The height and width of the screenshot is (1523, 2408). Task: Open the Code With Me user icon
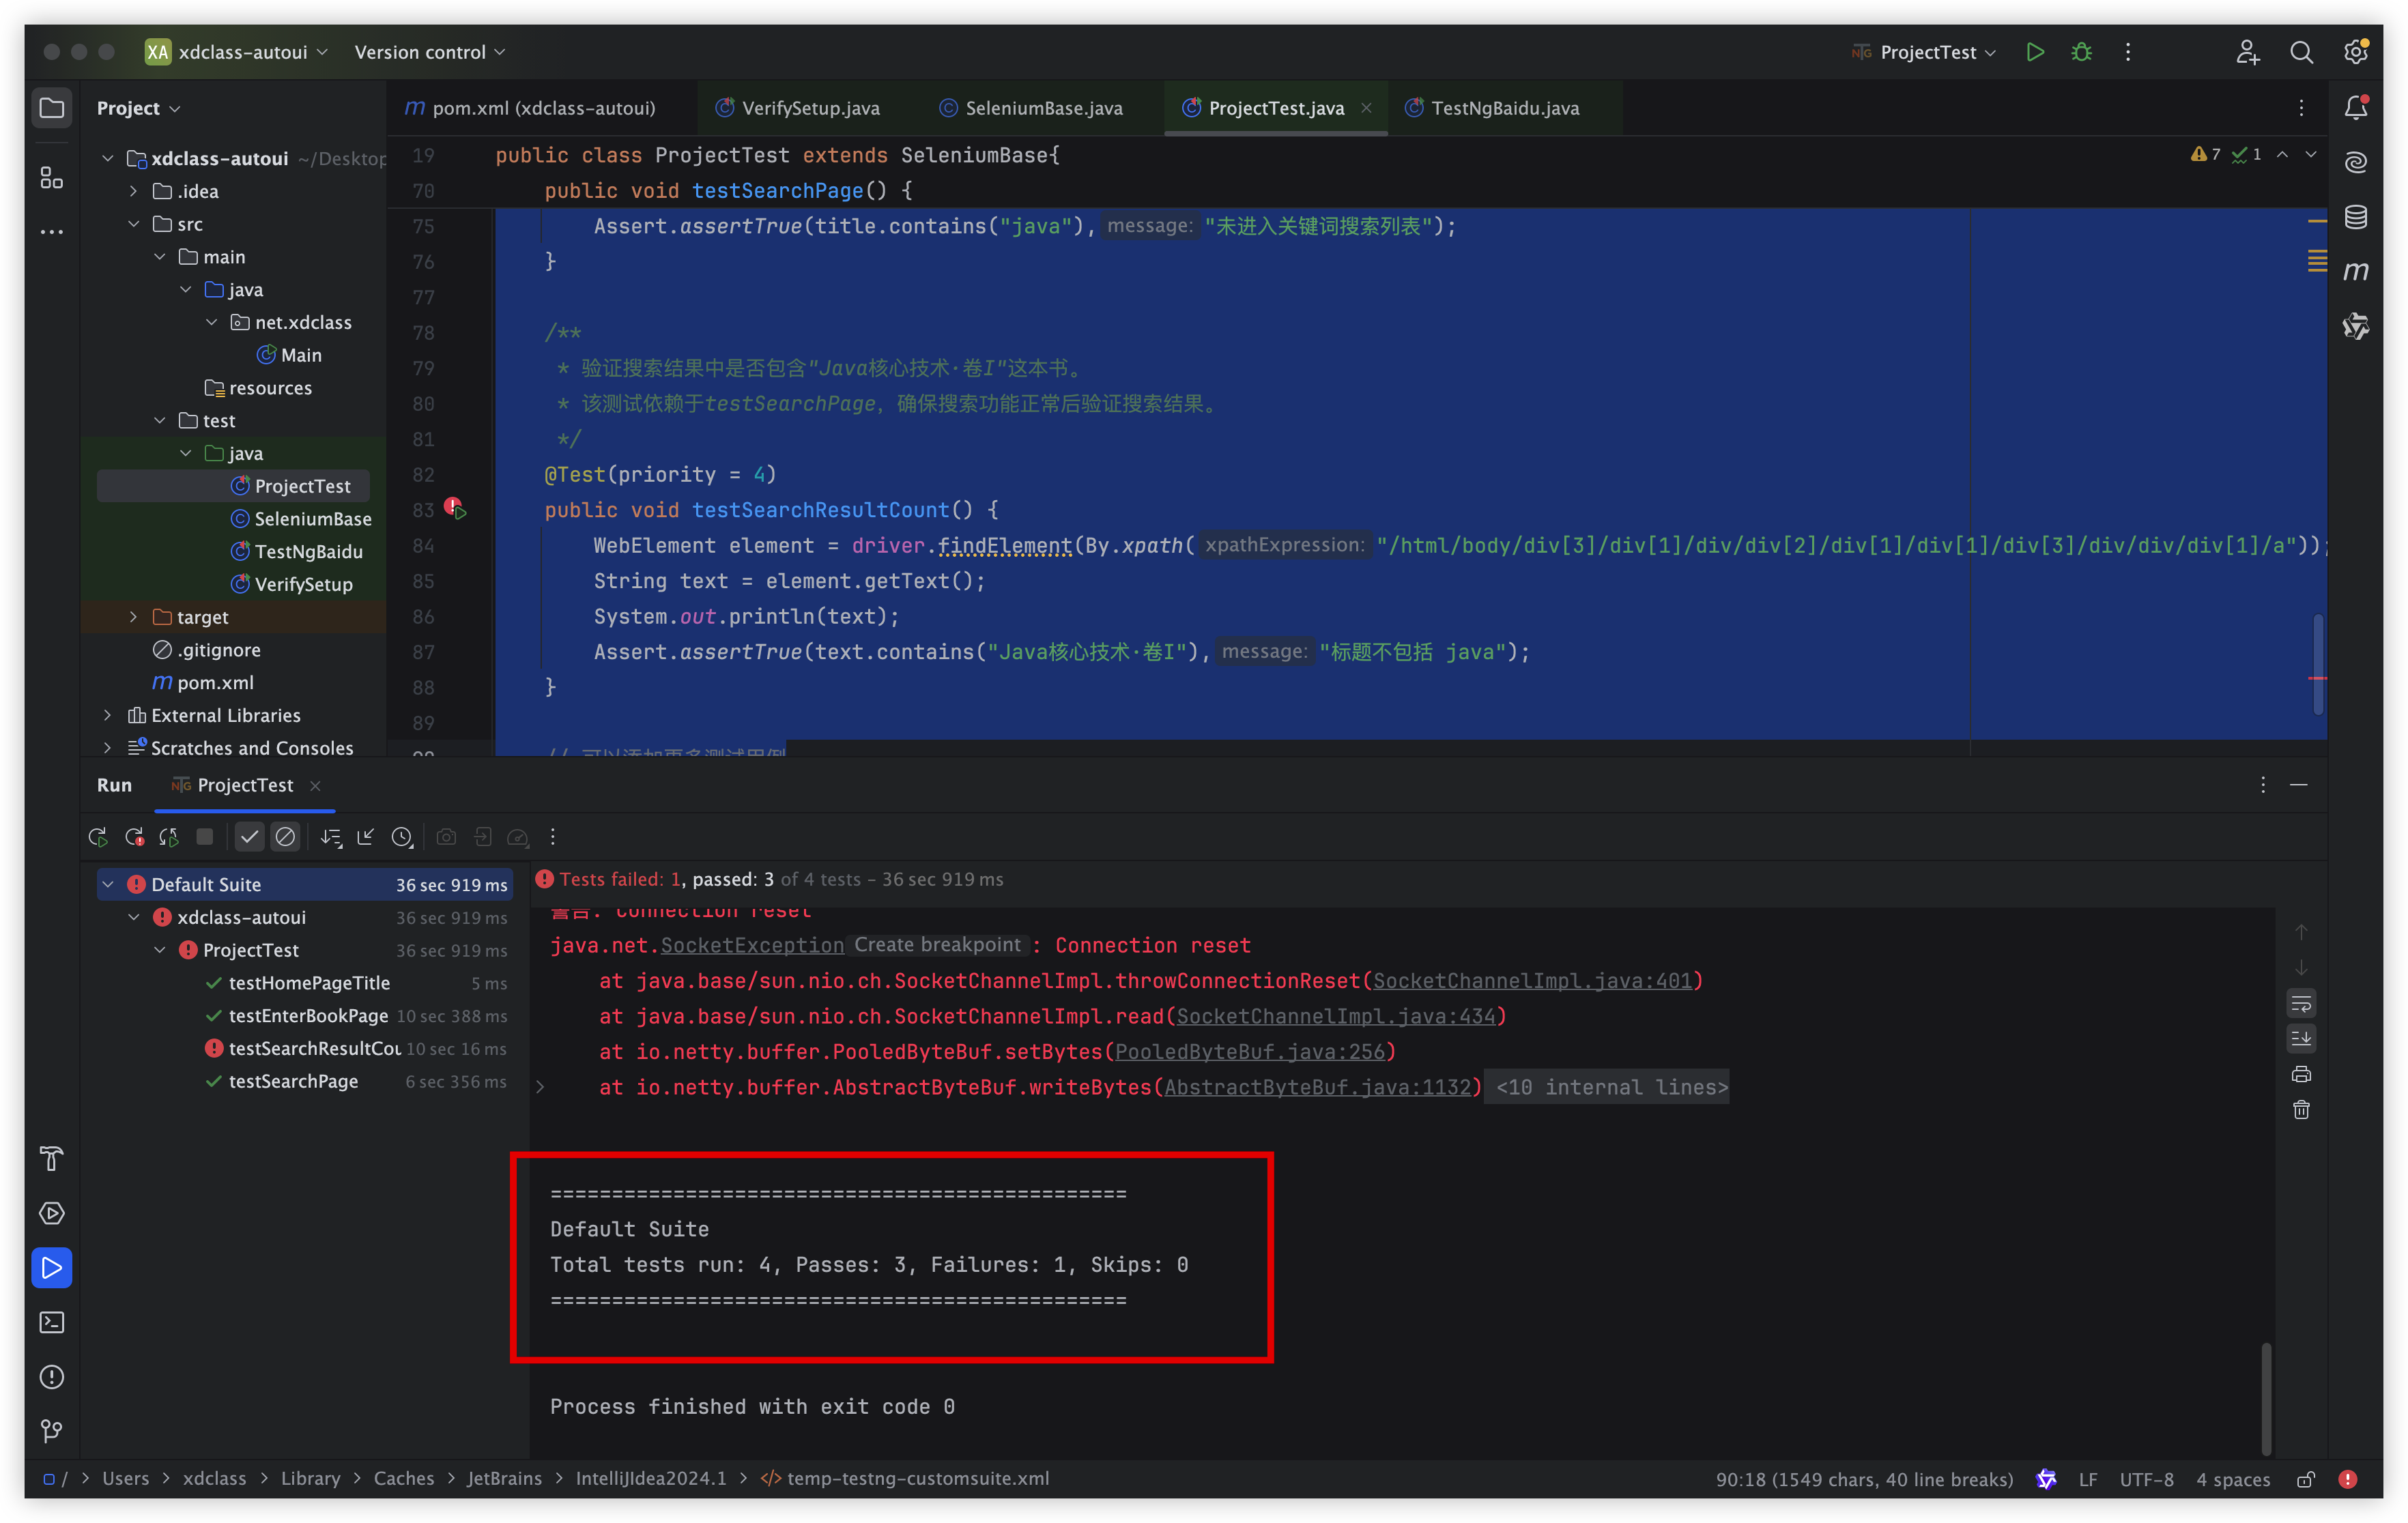pos(2247,52)
